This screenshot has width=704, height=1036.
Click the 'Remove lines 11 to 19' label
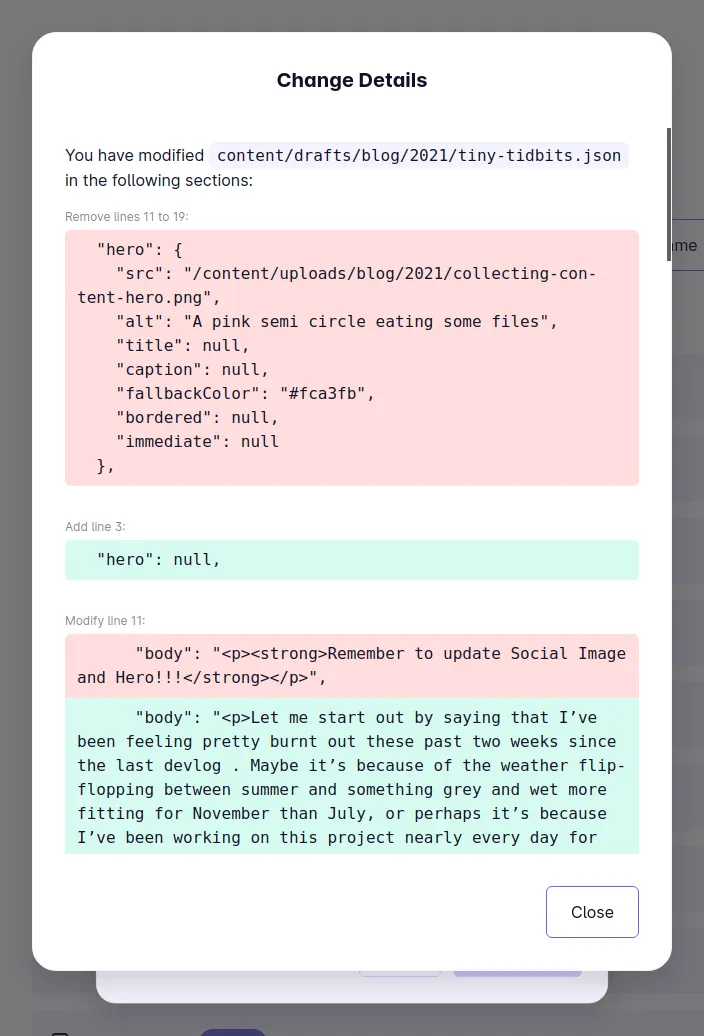126,217
